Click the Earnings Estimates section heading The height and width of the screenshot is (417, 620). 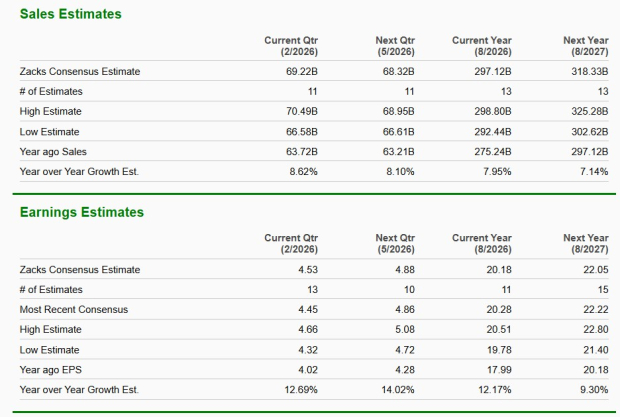[x=82, y=212]
